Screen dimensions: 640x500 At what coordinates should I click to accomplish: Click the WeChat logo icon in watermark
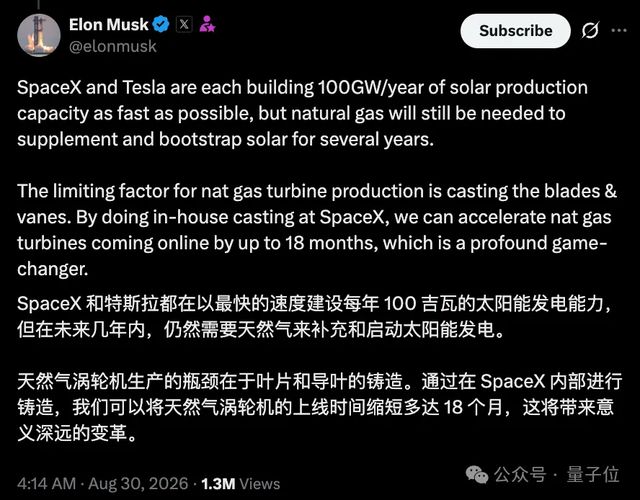click(x=477, y=474)
